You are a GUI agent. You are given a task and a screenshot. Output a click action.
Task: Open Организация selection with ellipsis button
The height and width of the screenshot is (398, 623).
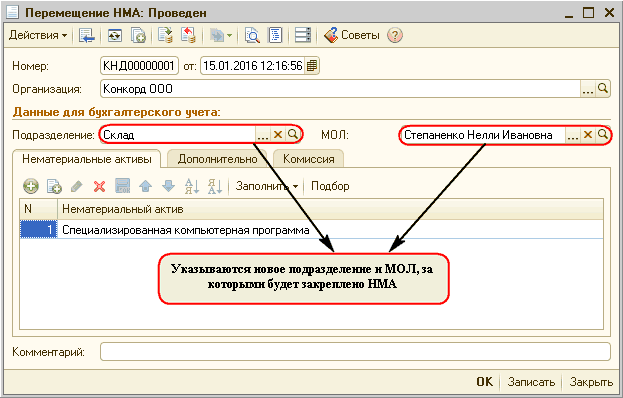(x=588, y=89)
